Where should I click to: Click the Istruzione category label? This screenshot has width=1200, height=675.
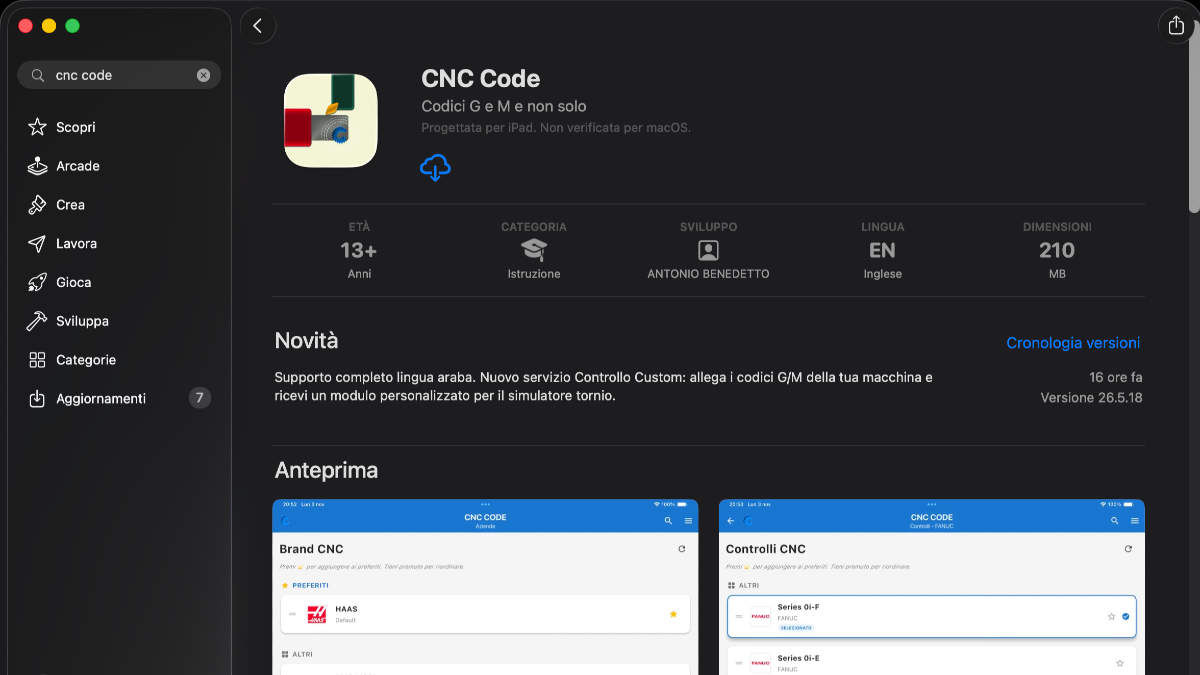[x=534, y=274]
